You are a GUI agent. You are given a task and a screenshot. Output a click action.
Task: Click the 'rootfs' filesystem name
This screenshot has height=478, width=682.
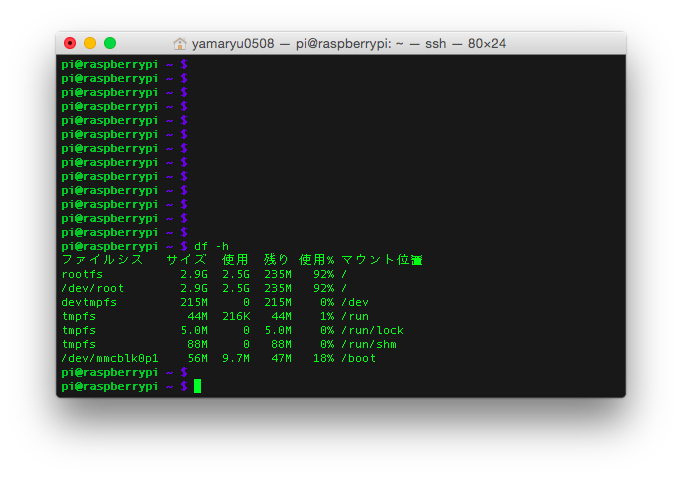tap(82, 274)
